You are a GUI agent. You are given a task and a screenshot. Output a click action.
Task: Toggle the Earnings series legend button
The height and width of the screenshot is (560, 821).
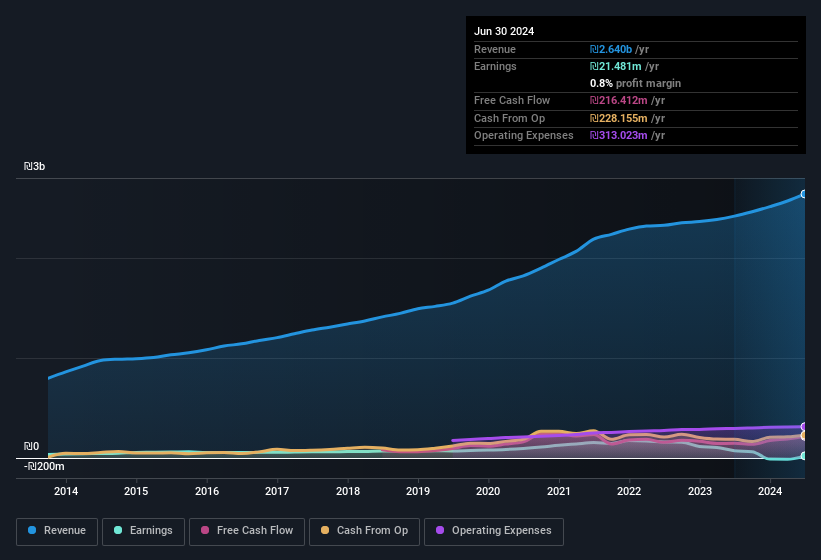(143, 531)
